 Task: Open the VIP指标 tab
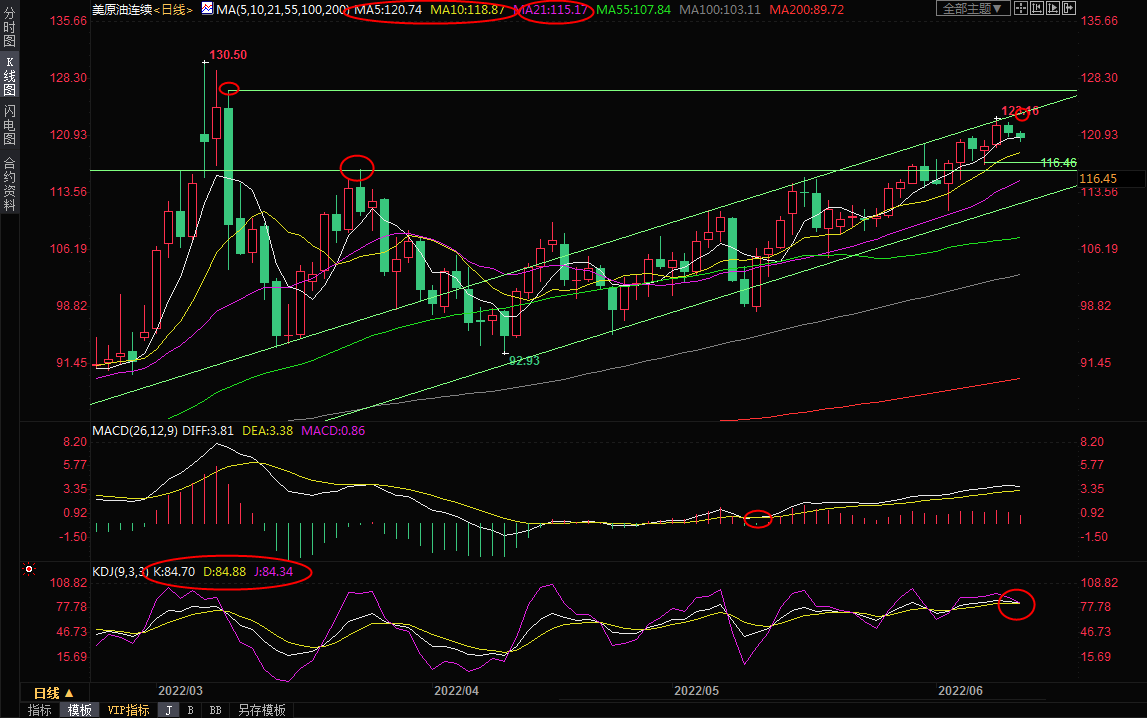(128, 710)
